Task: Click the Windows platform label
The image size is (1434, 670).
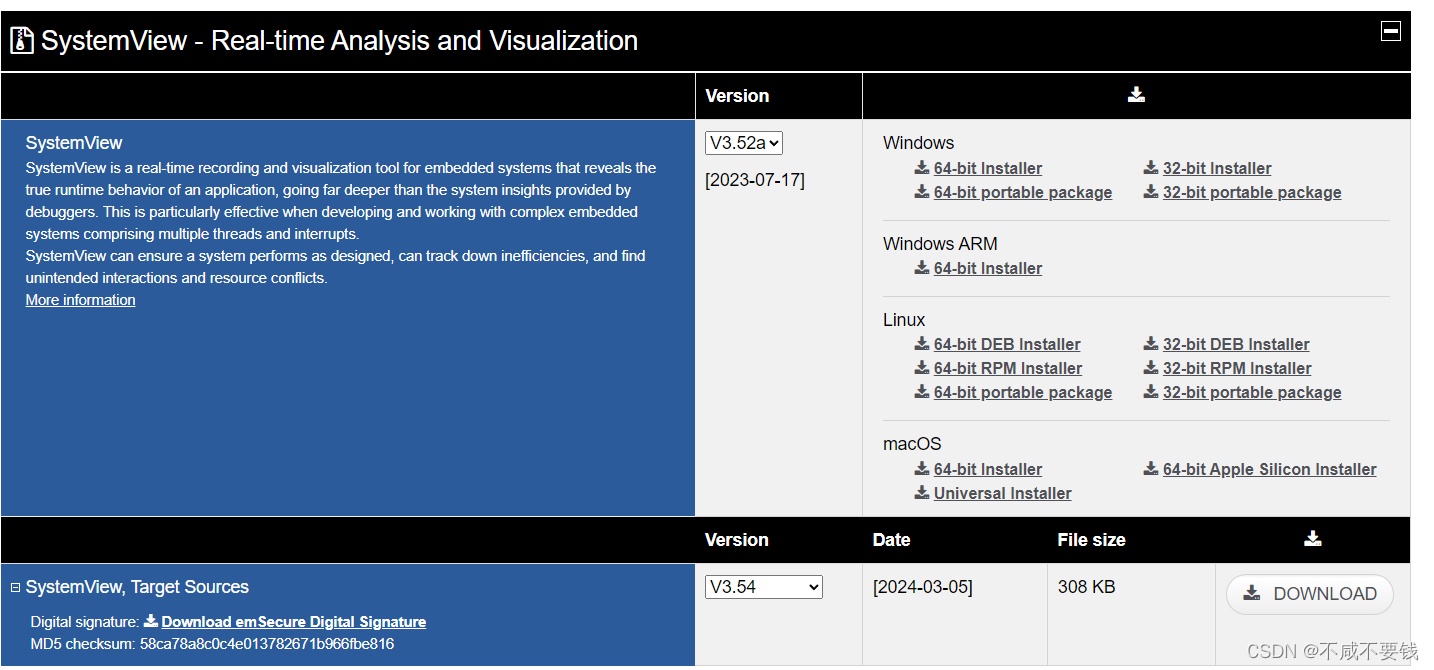Action: pos(919,143)
